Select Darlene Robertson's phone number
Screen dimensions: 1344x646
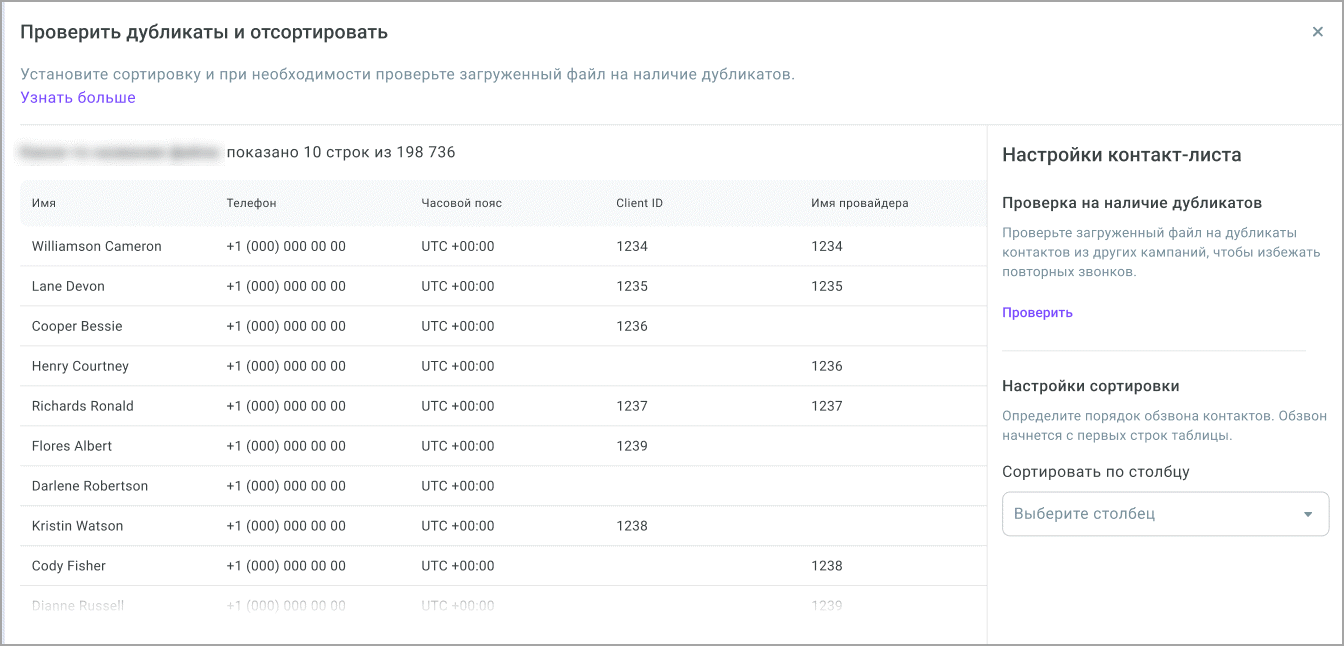[x=286, y=486]
